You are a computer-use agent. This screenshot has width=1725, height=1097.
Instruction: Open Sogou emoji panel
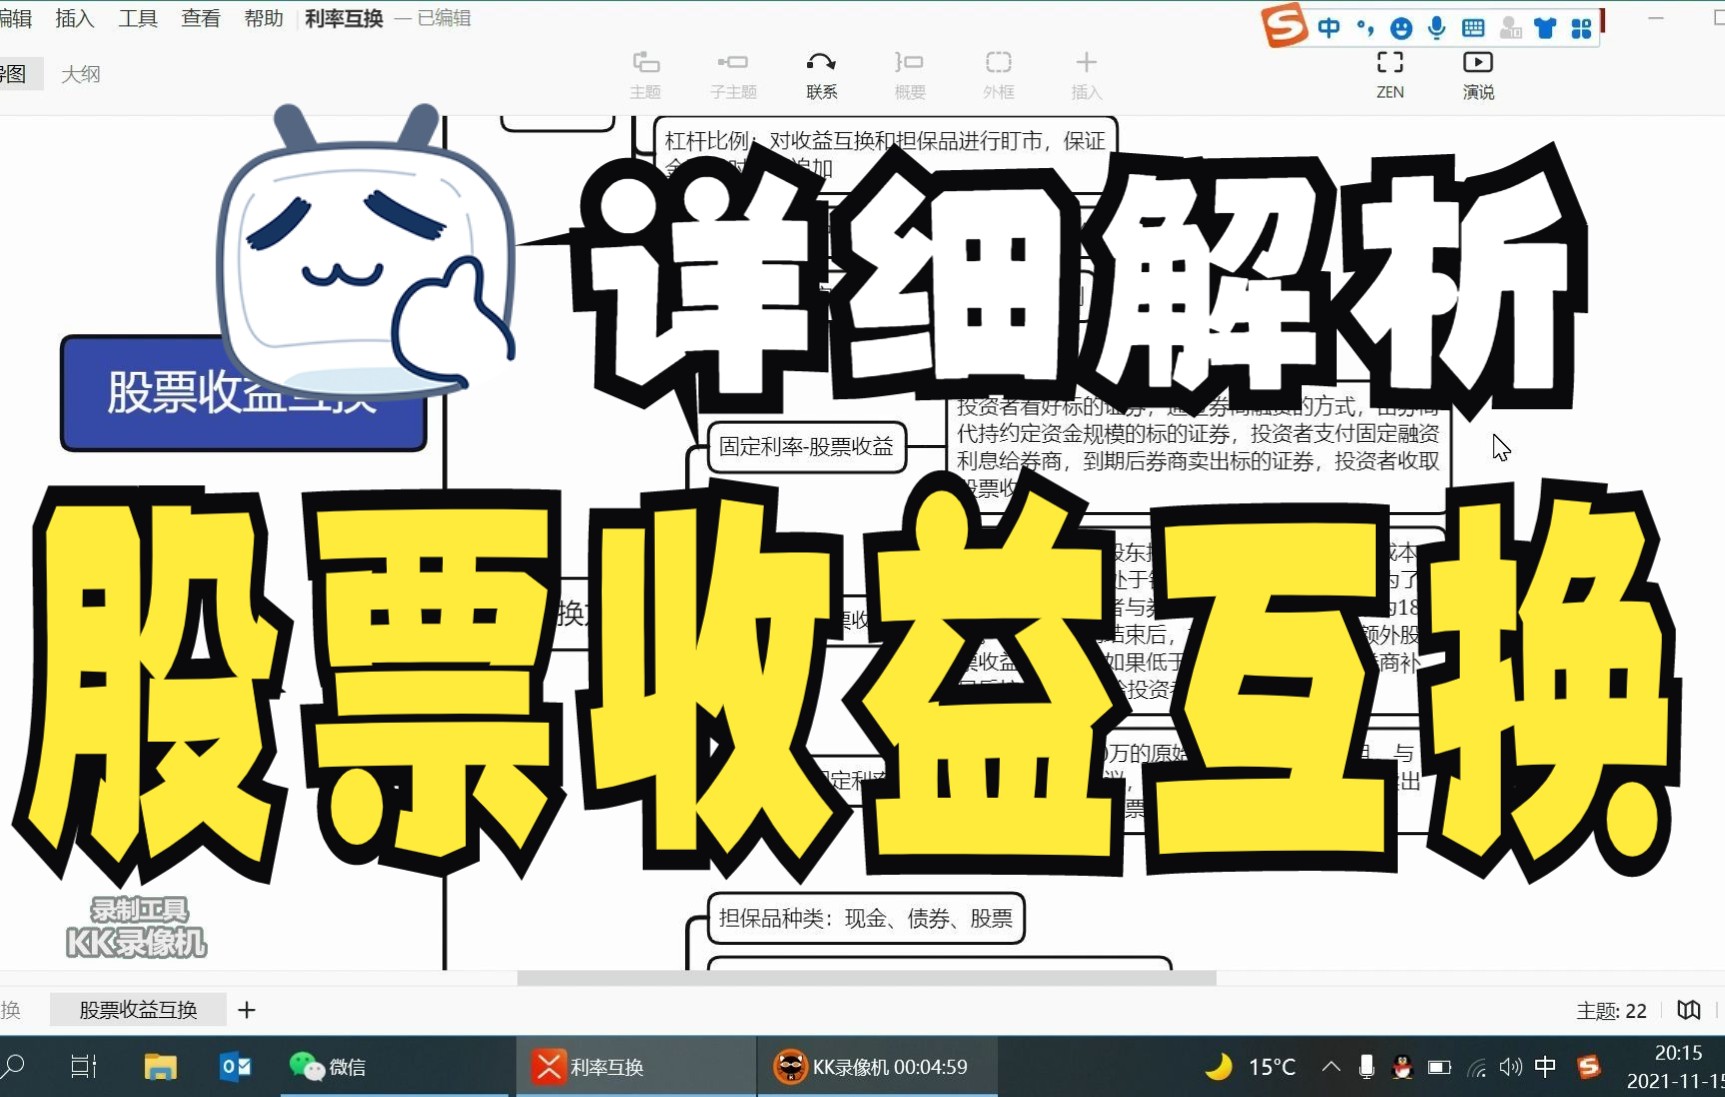pos(1402,28)
